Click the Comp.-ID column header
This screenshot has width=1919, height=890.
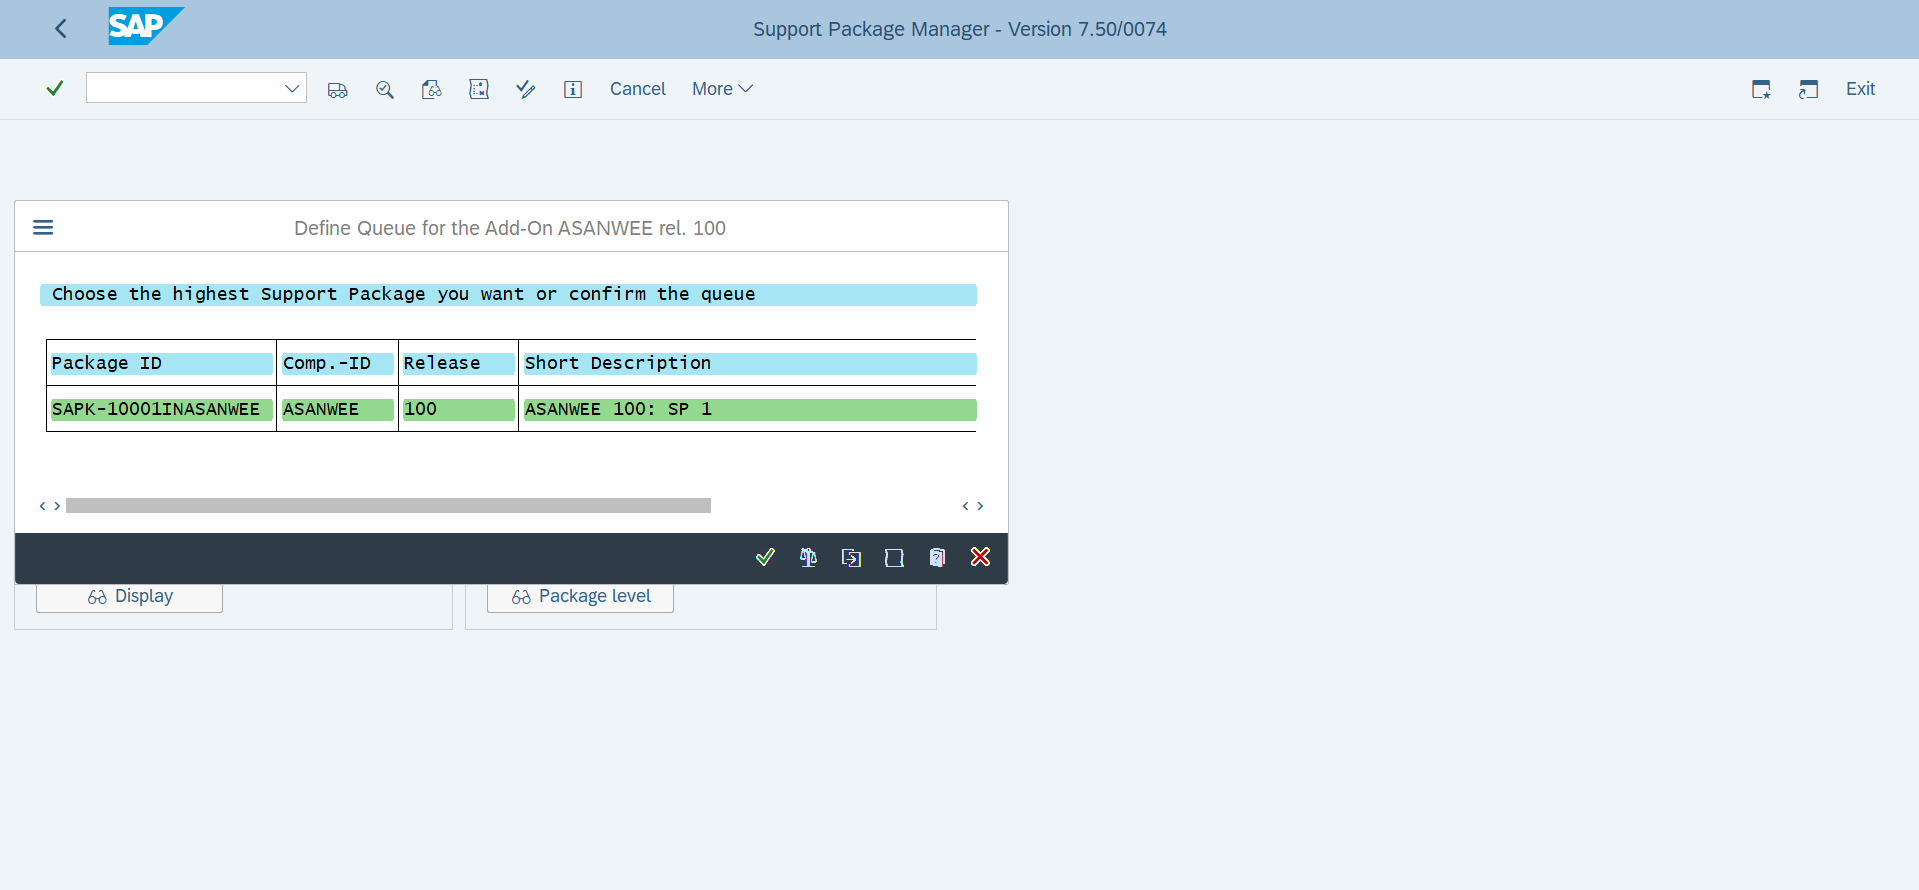[337, 363]
